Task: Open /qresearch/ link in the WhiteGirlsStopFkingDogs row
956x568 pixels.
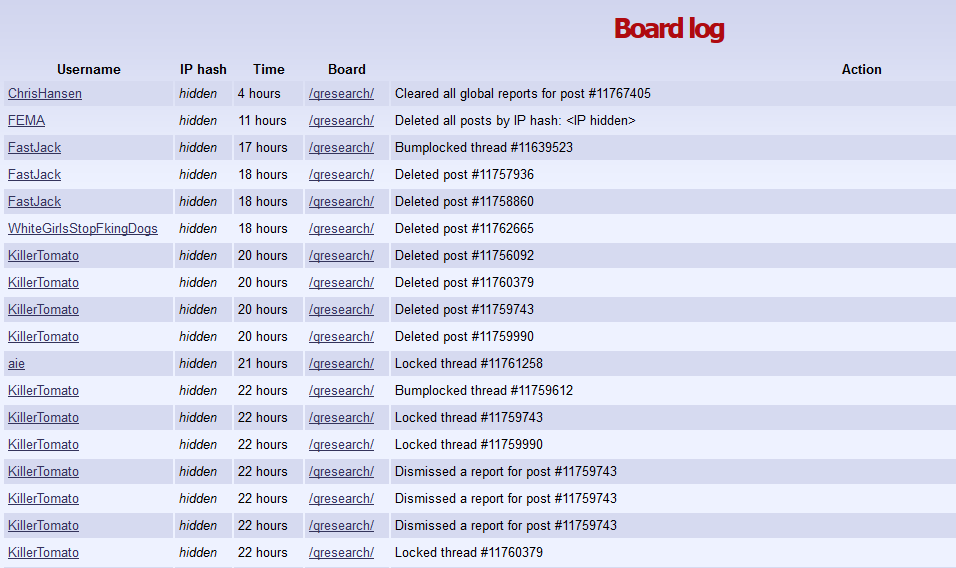Action: point(341,229)
